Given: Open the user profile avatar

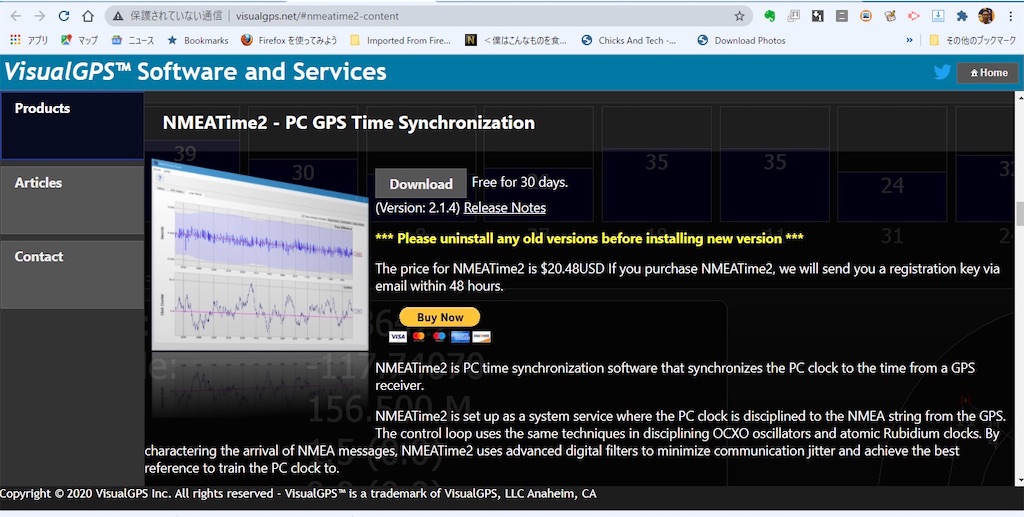Looking at the screenshot, I should tap(986, 16).
